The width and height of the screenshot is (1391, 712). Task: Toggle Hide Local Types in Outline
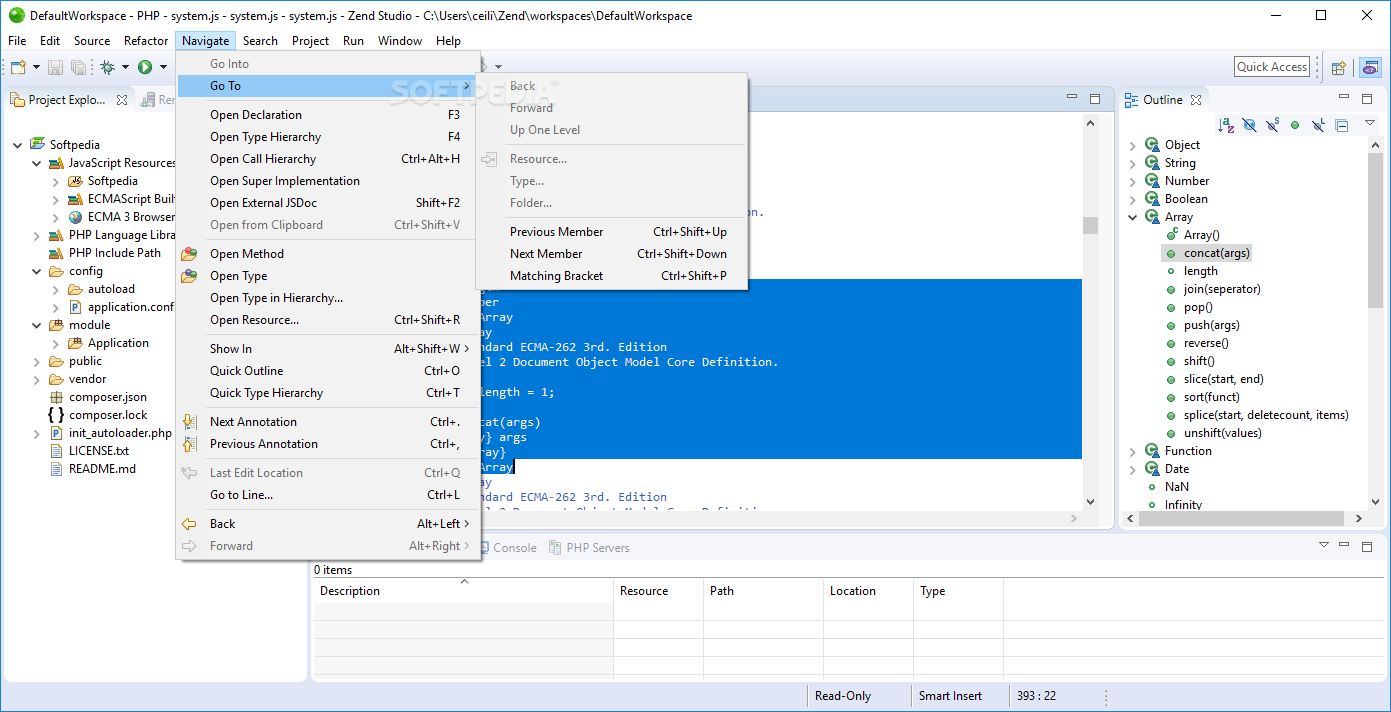click(1318, 125)
